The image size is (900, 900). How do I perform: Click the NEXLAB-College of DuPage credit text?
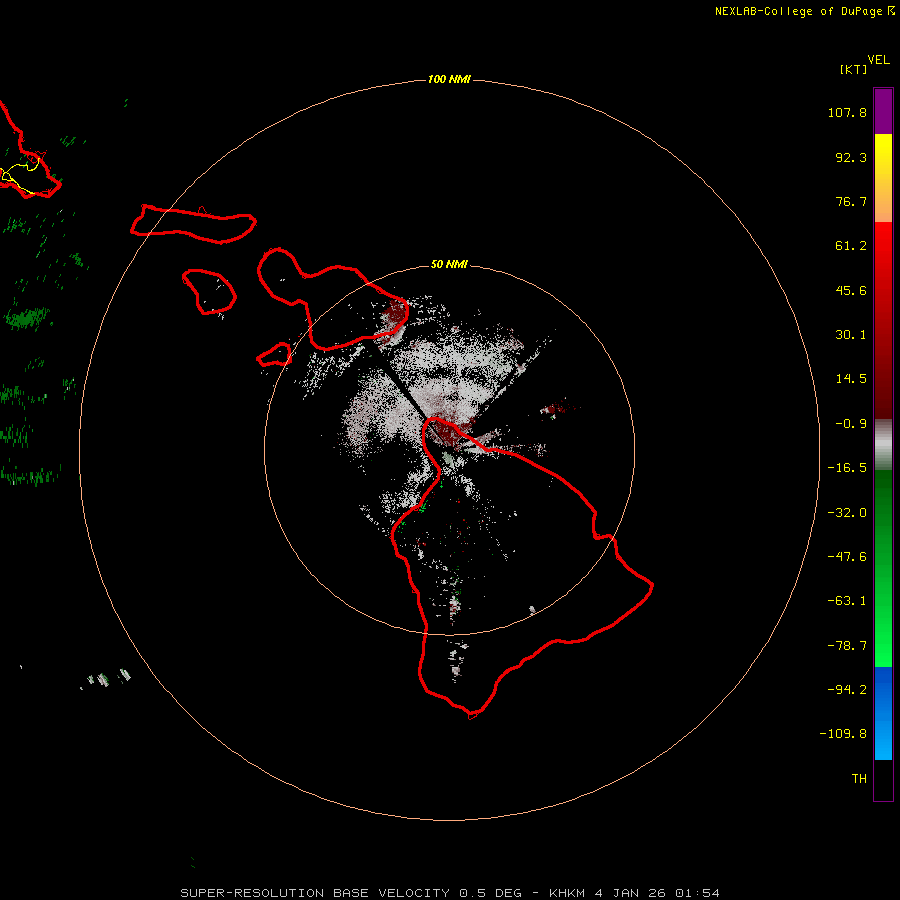tap(799, 11)
